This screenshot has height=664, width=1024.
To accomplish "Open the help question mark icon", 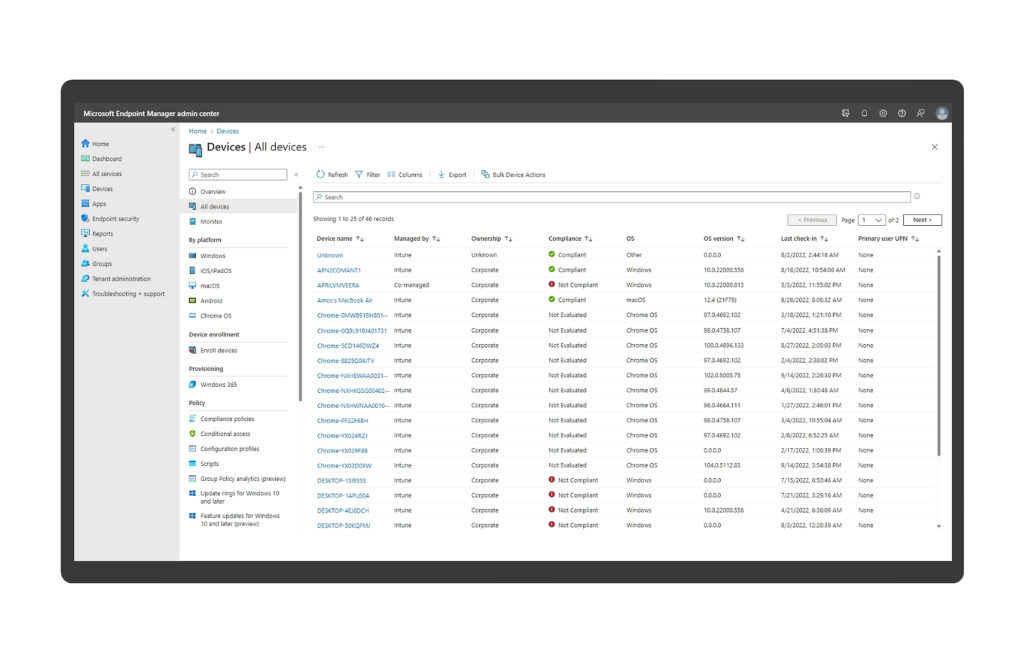I will coord(902,114).
